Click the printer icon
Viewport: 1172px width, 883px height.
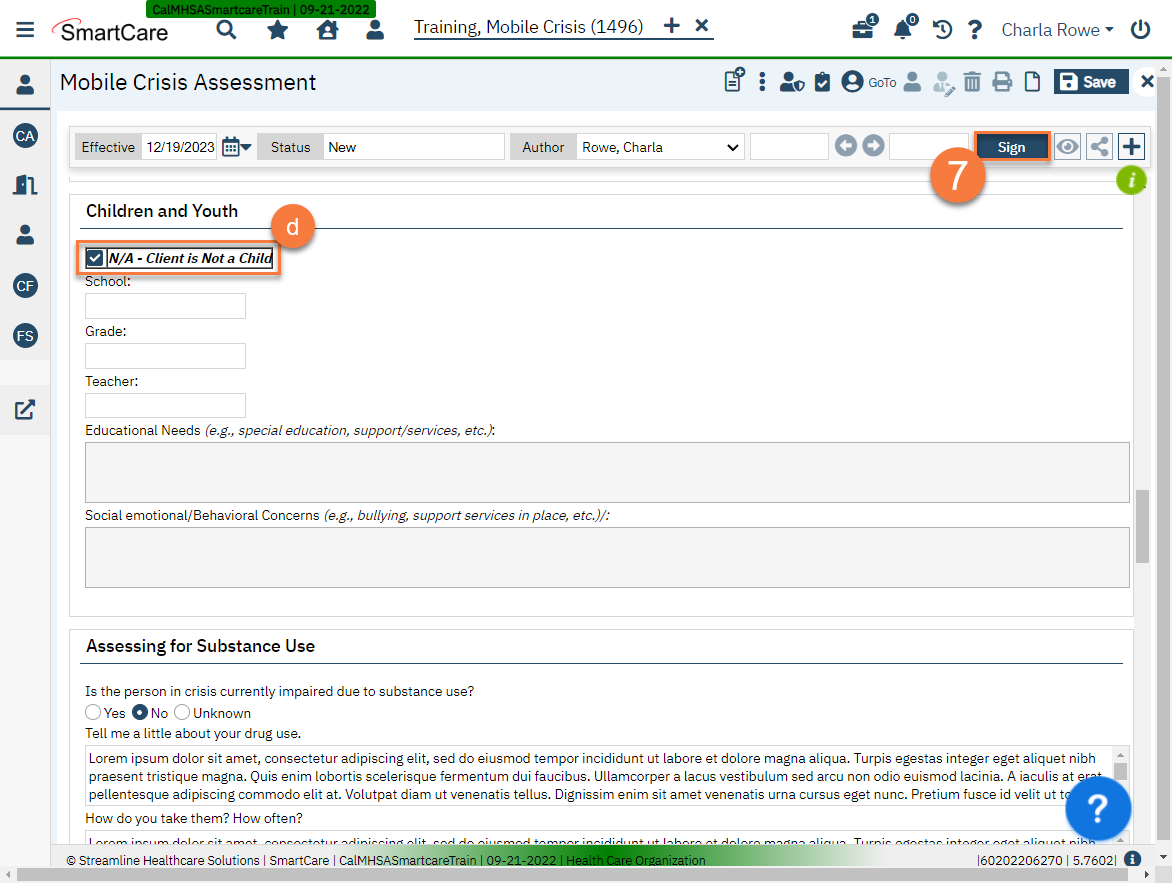(1002, 83)
